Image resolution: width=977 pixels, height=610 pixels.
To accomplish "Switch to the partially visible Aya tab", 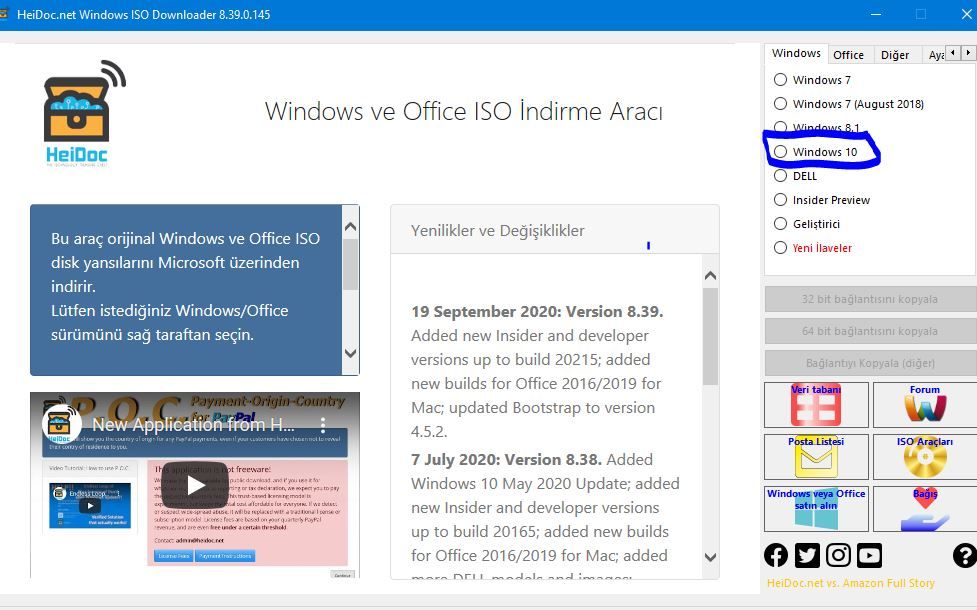I will coord(935,55).
